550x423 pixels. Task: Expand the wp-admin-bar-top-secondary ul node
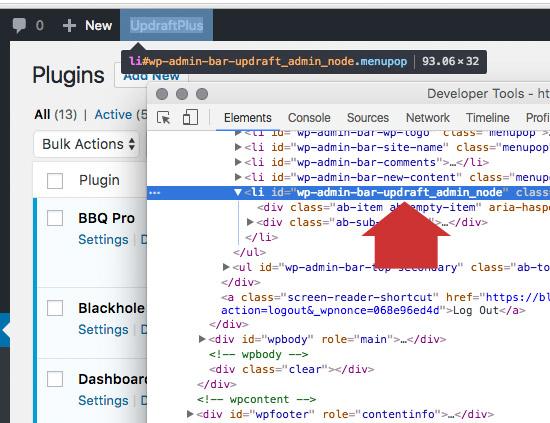[x=226, y=267]
